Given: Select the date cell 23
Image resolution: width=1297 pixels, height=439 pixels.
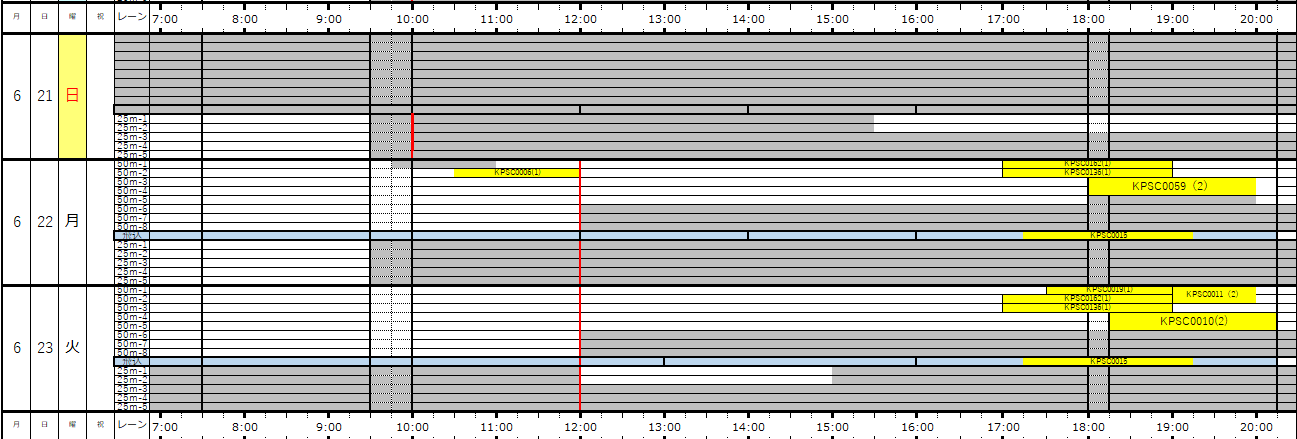Looking at the screenshot, I should pyautogui.click(x=45, y=348).
